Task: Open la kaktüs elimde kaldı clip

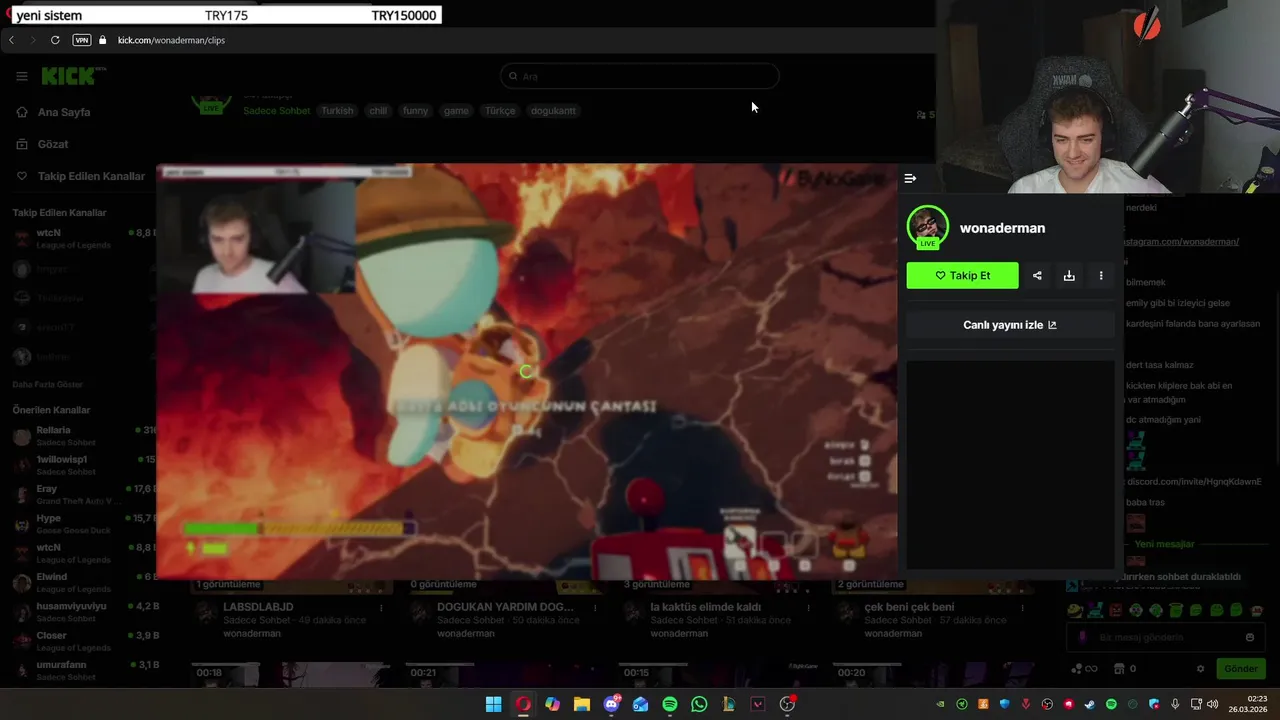Action: [x=706, y=607]
